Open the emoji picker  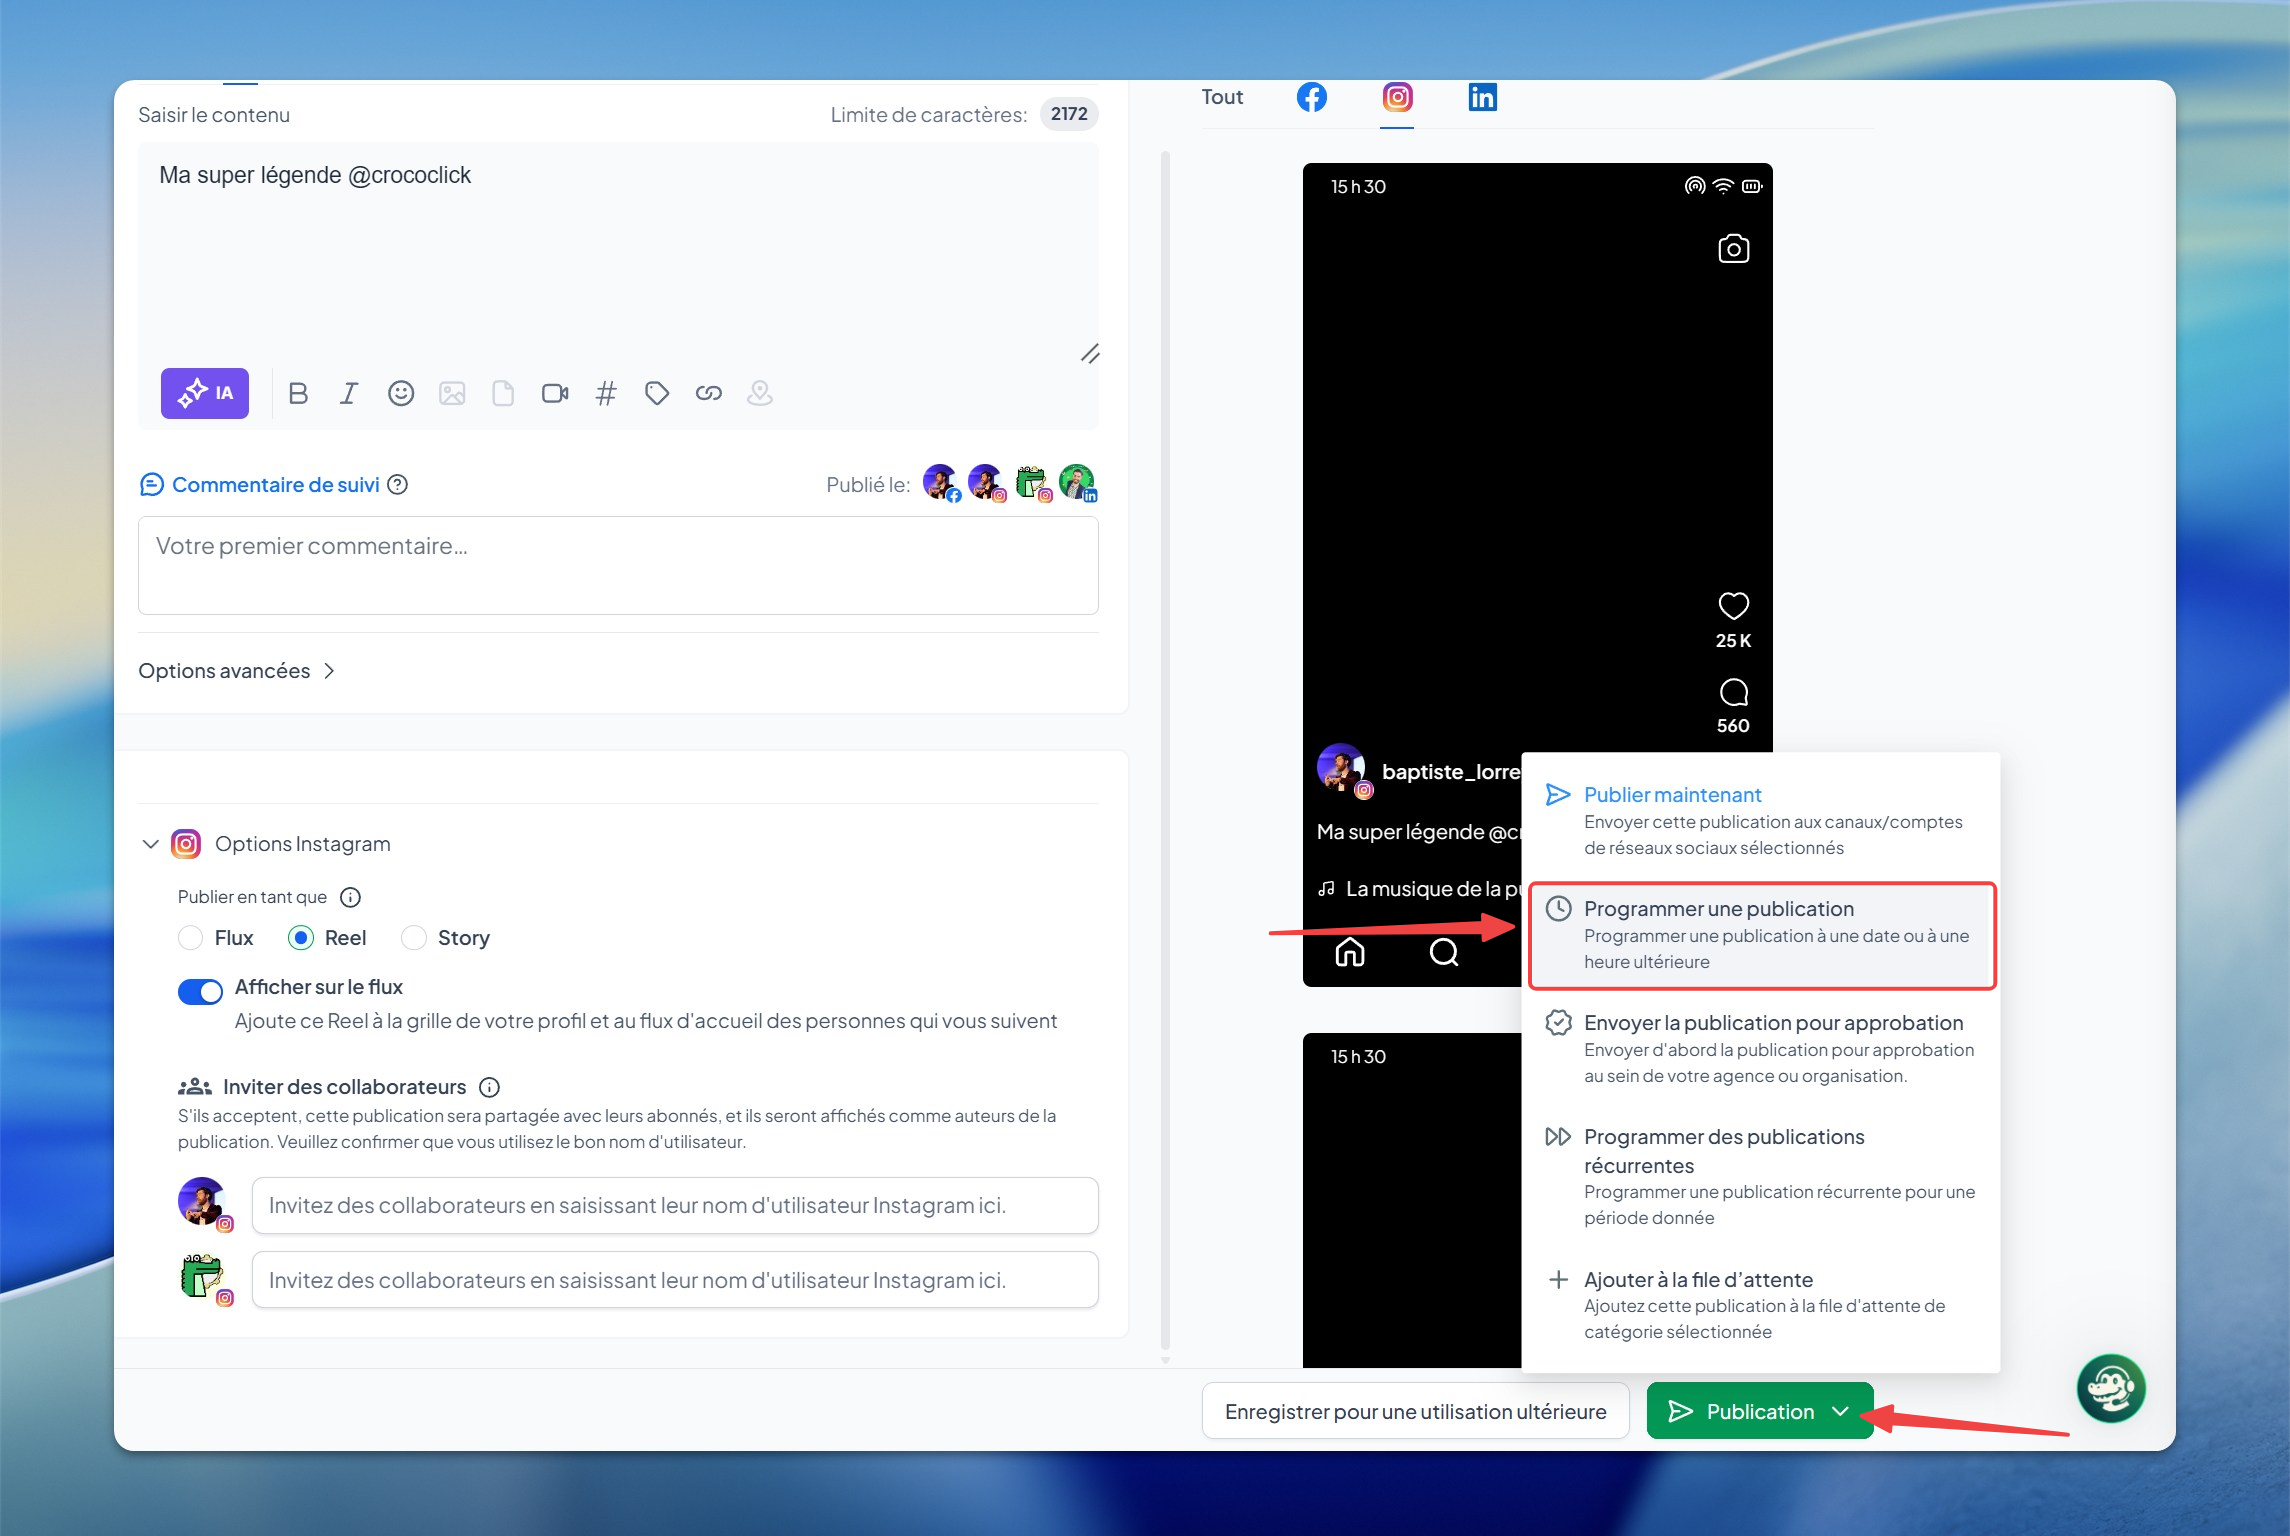coord(401,393)
